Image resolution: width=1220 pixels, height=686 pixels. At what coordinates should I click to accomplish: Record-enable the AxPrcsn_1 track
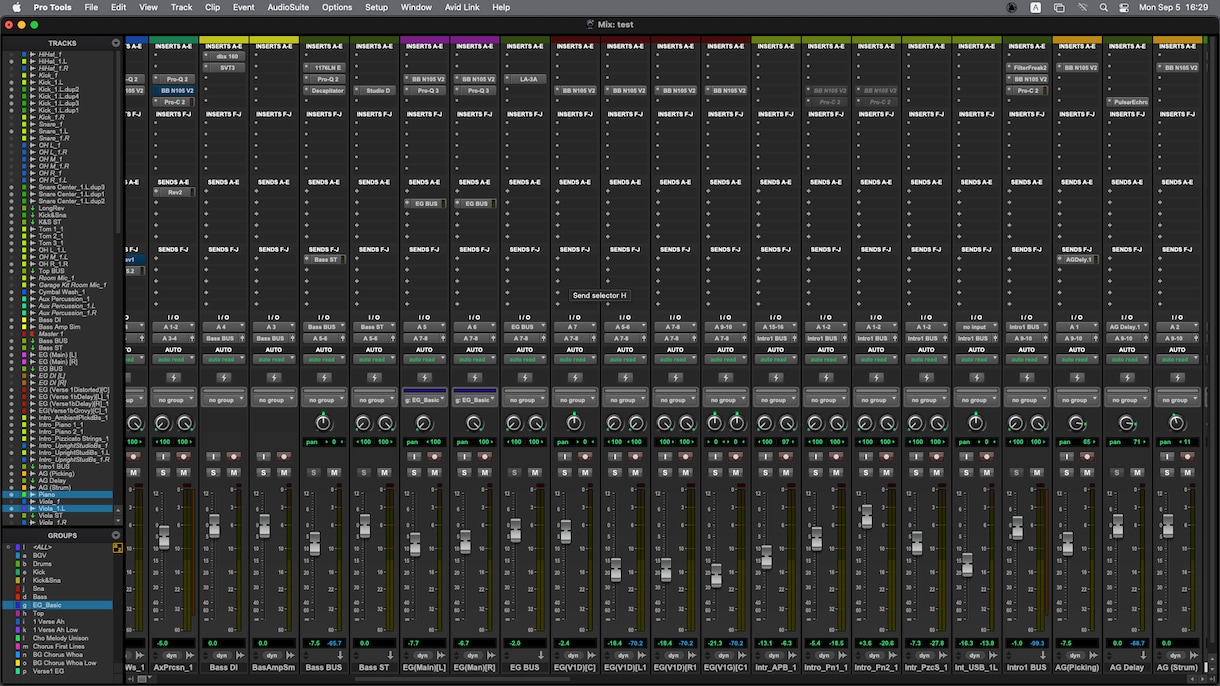point(183,457)
